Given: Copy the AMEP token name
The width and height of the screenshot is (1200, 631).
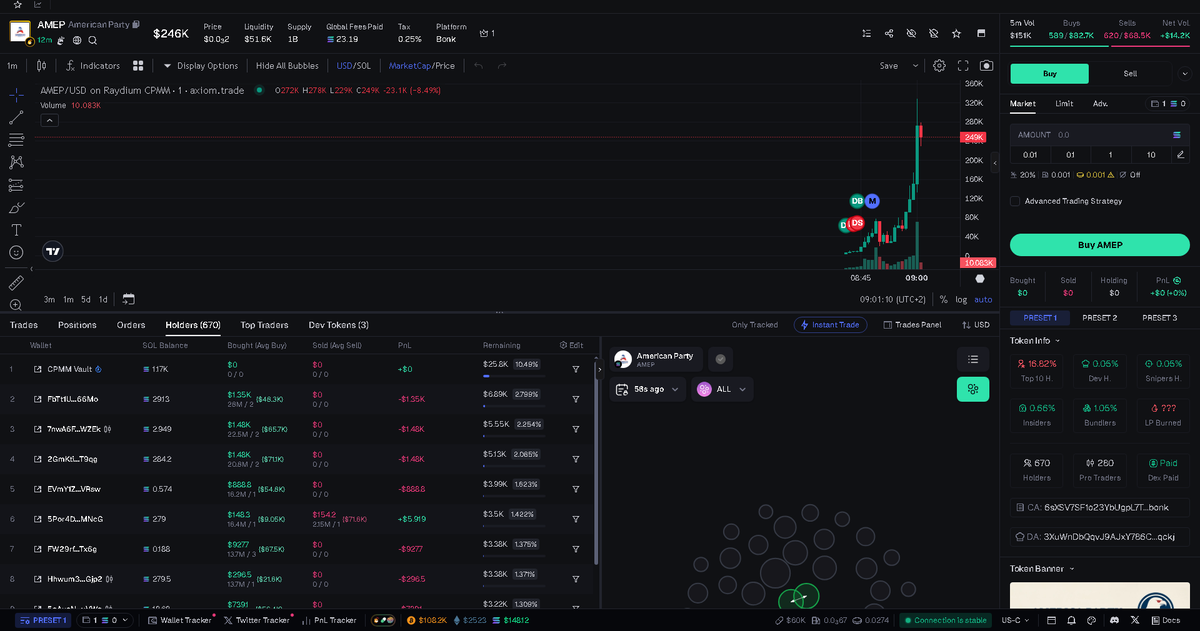Looking at the screenshot, I should (x=136, y=24).
